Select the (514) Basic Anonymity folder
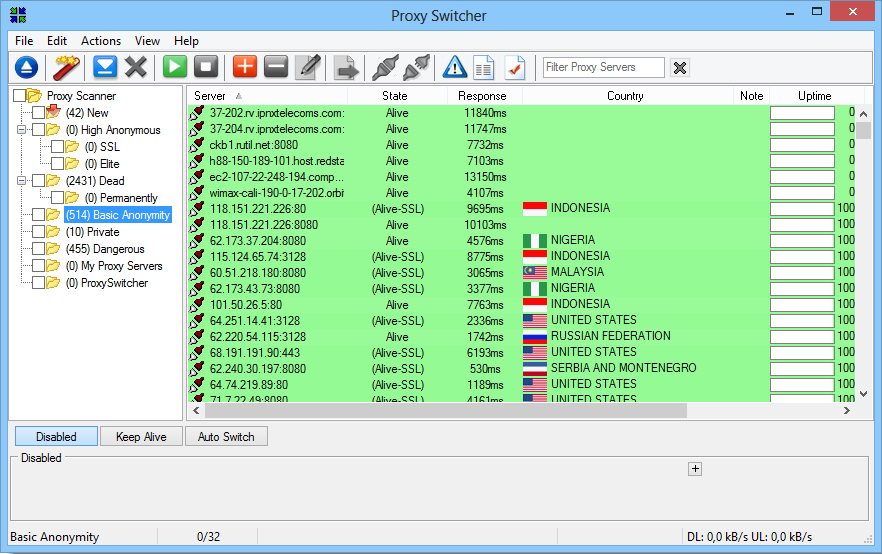This screenshot has height=554, width=882. 118,215
